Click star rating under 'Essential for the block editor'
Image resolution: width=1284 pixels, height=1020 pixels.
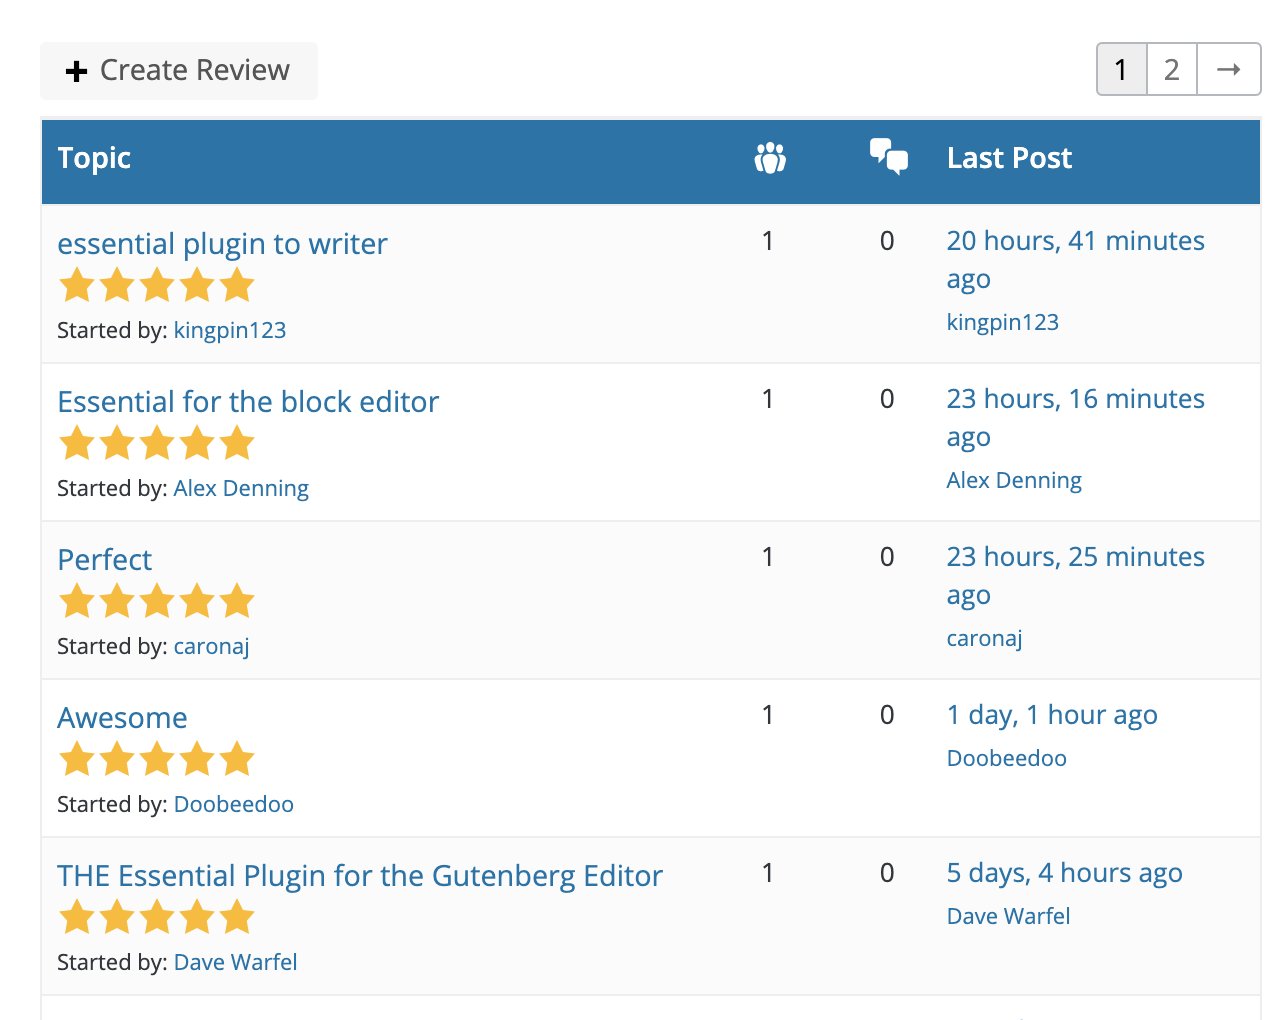coord(157,444)
